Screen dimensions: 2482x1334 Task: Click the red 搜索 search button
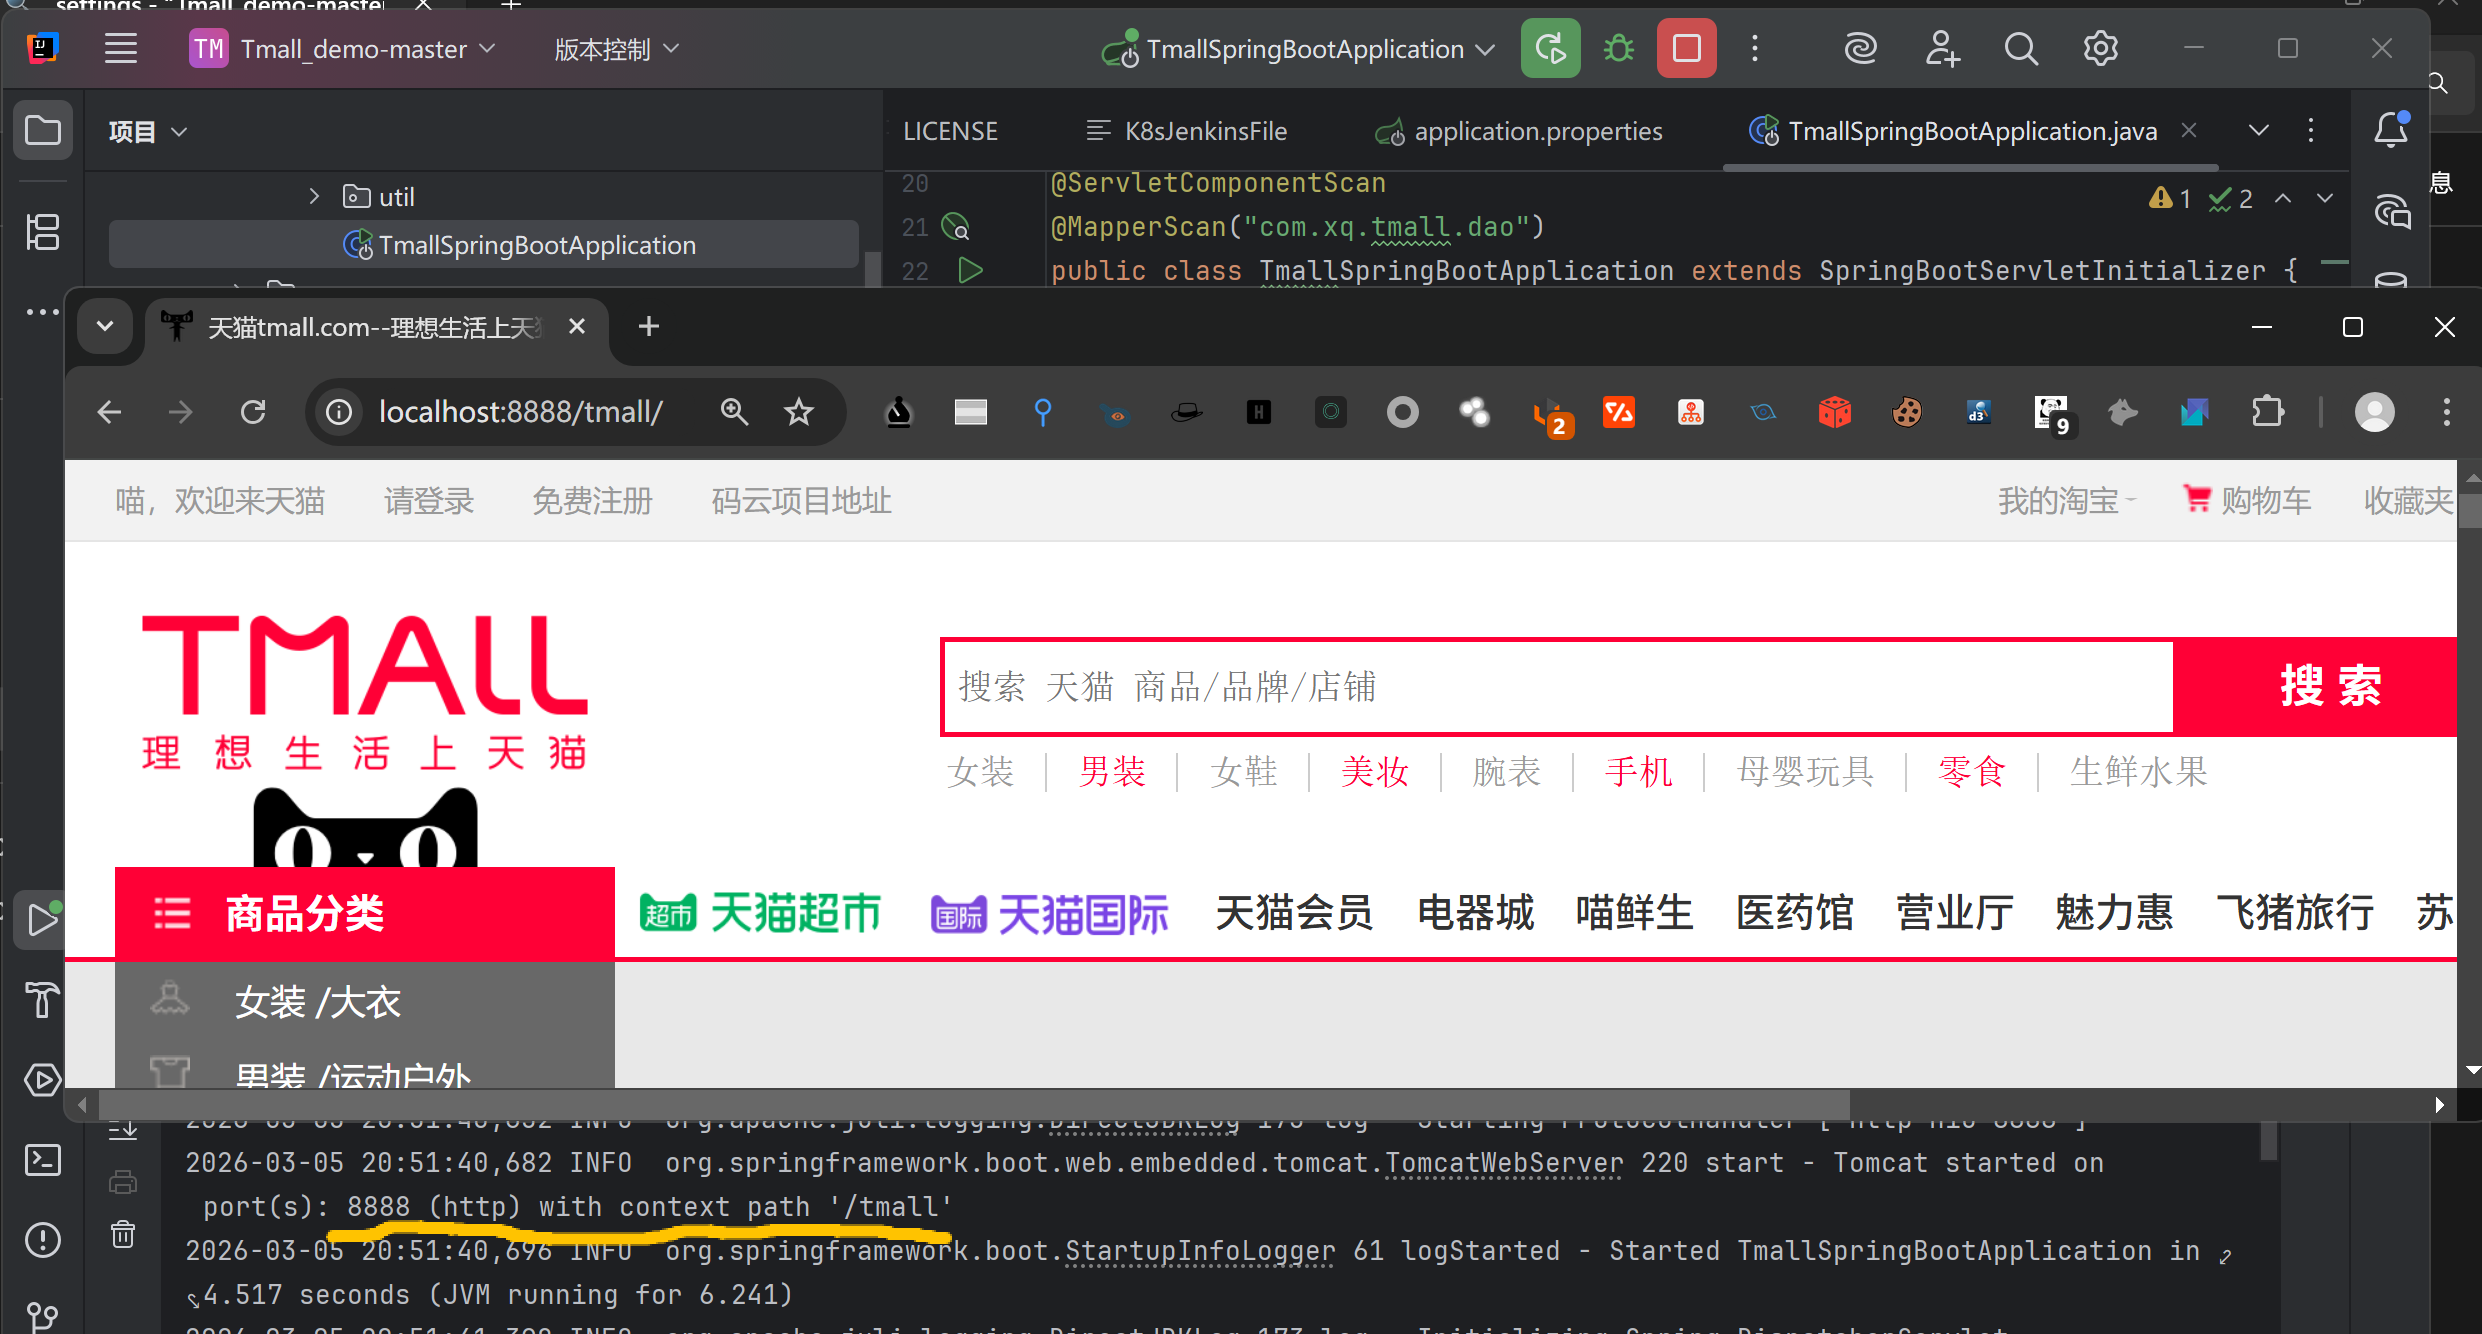tap(2328, 687)
